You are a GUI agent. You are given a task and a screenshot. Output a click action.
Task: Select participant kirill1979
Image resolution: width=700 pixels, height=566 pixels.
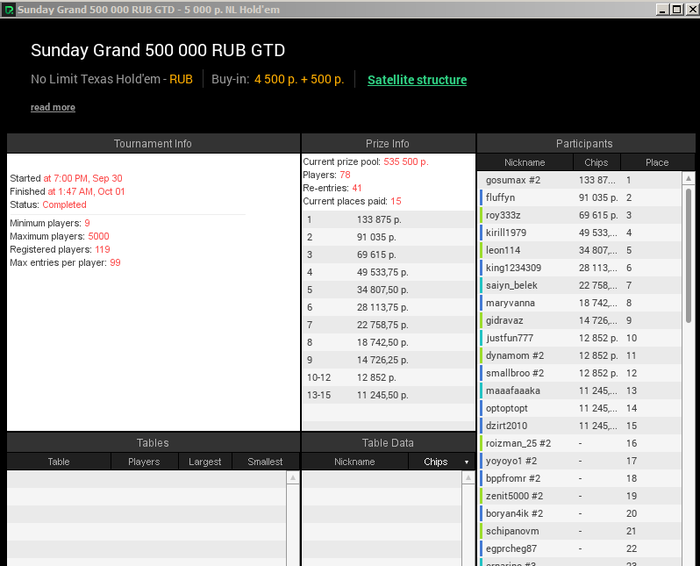(x=579, y=233)
